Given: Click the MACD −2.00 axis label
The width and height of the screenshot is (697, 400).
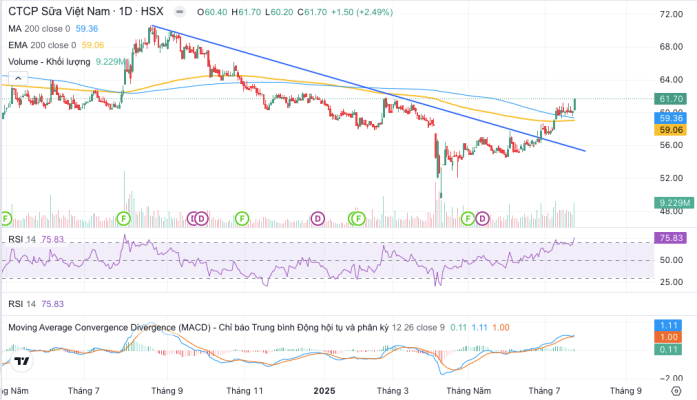Looking at the screenshot, I should (671, 378).
